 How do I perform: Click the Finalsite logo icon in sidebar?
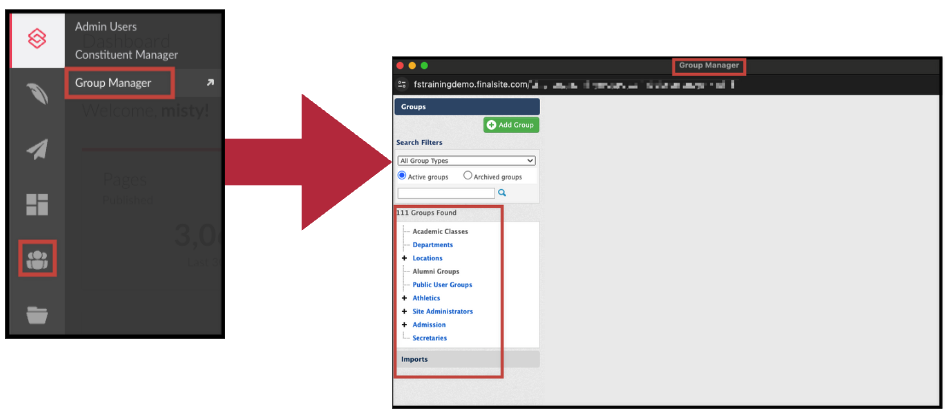click(38, 40)
